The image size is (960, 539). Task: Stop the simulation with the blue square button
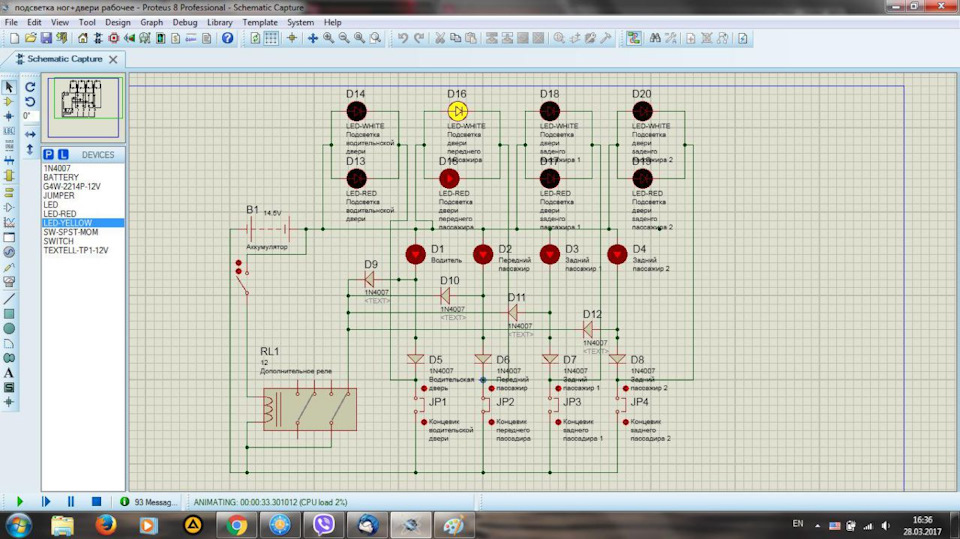[96, 502]
